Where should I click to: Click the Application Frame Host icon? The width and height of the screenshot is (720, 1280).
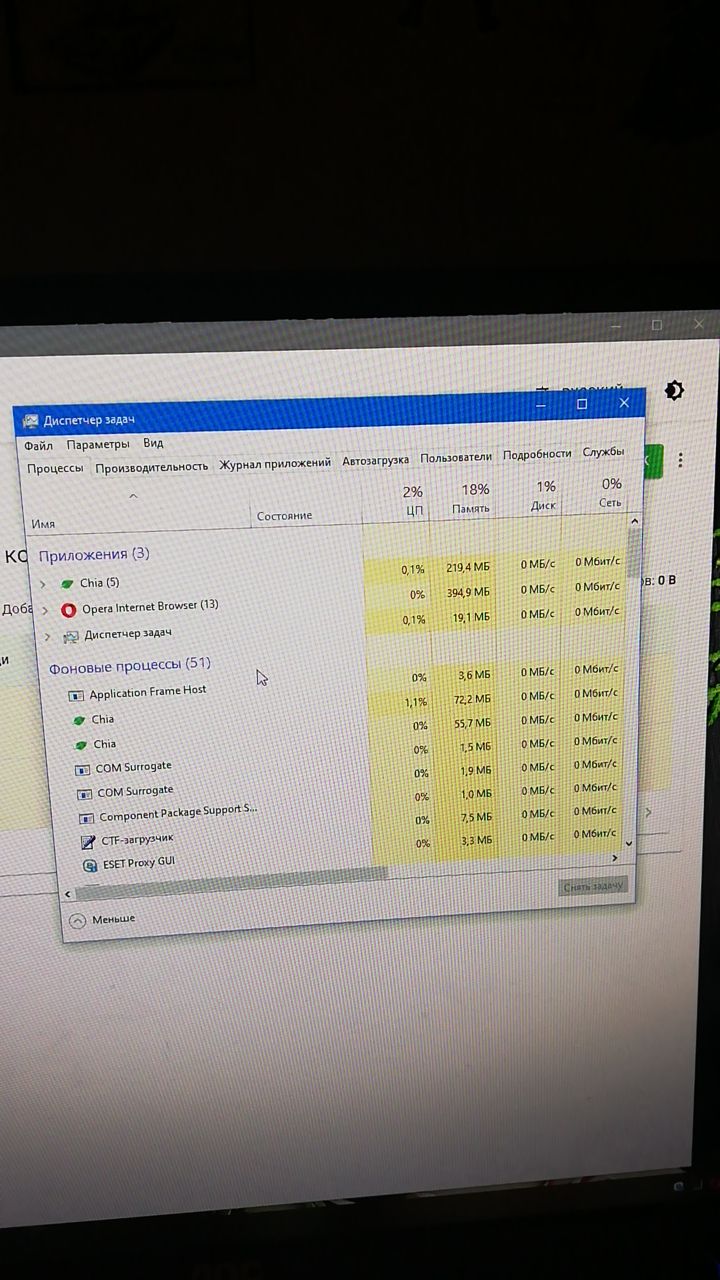click(76, 694)
